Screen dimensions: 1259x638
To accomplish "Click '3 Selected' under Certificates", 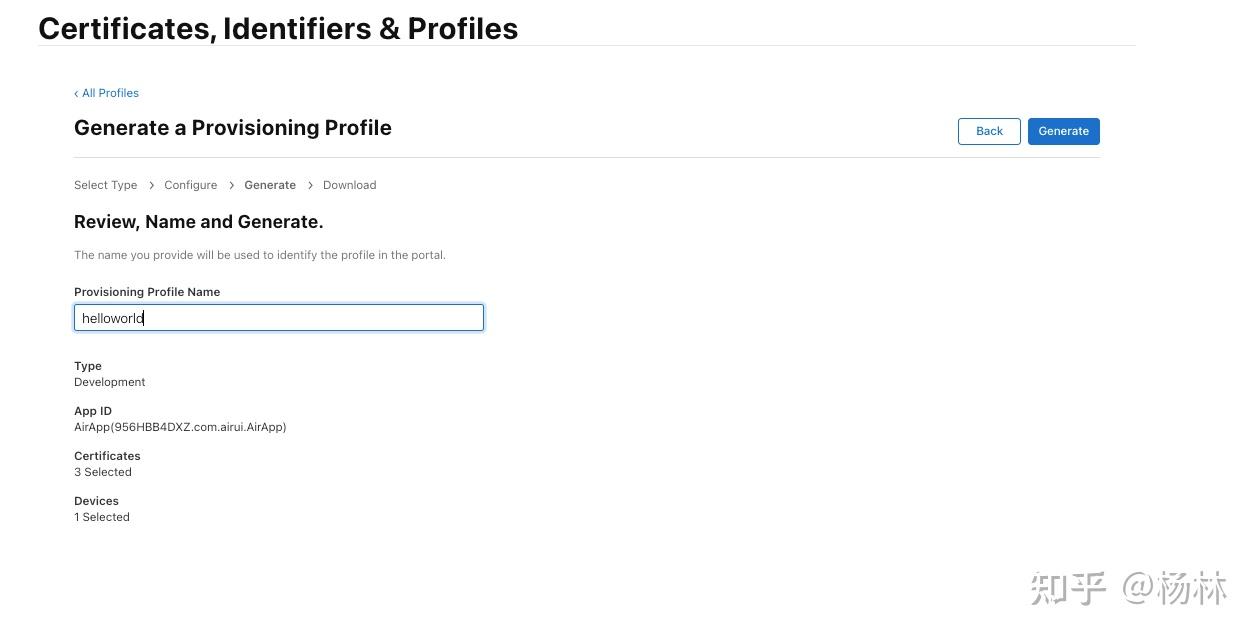I will [x=103, y=472].
